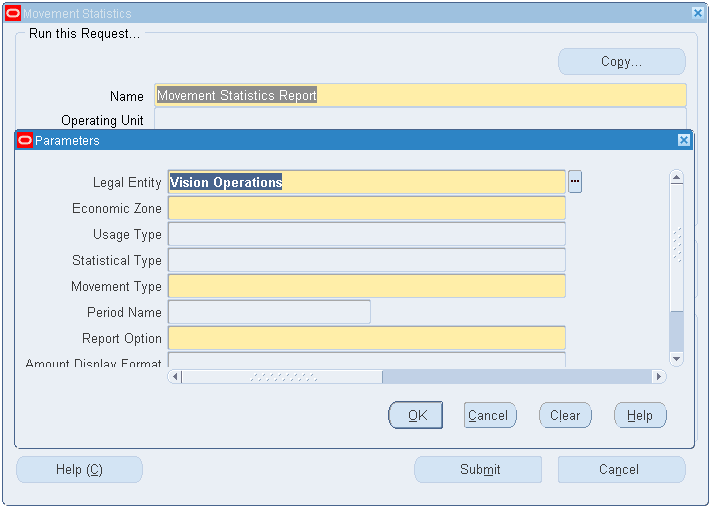Click Cancel in the Parameters dialog
Image resolution: width=711 pixels, height=509 pixels.
(490, 415)
